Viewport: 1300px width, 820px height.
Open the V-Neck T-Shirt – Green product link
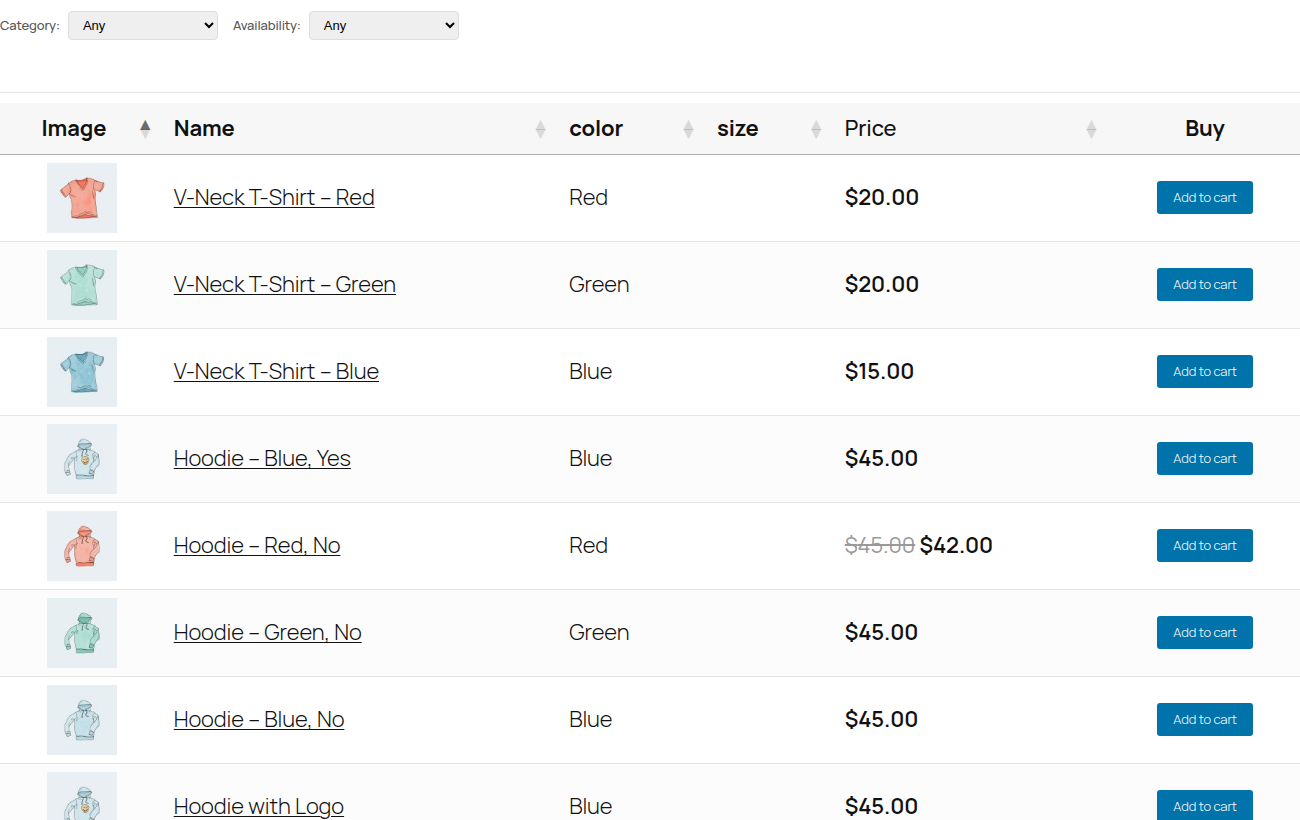pos(285,285)
